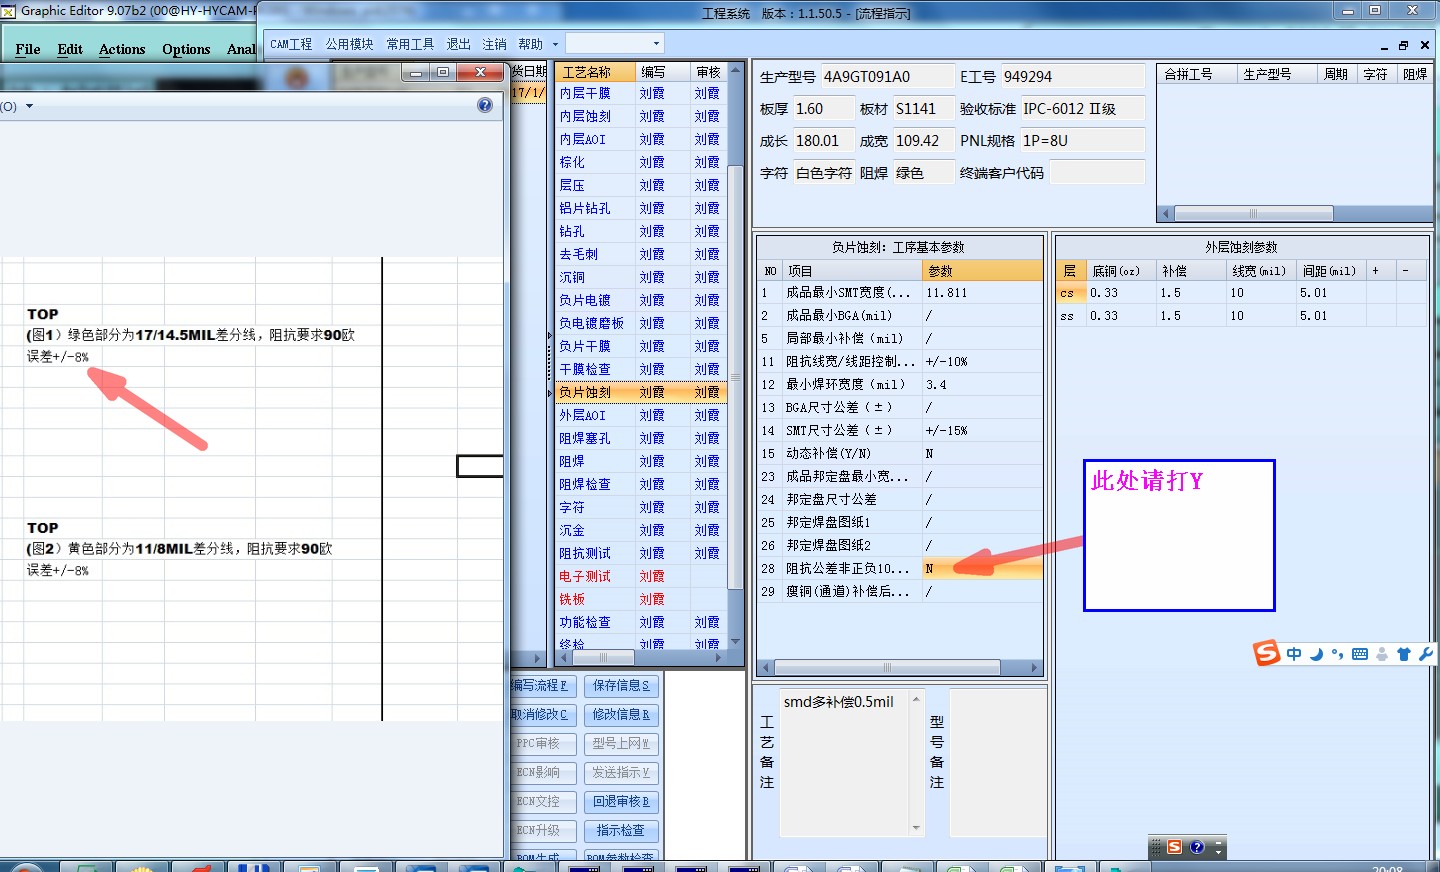Click the 参数 column header
The image size is (1440, 872).
pos(982,271)
